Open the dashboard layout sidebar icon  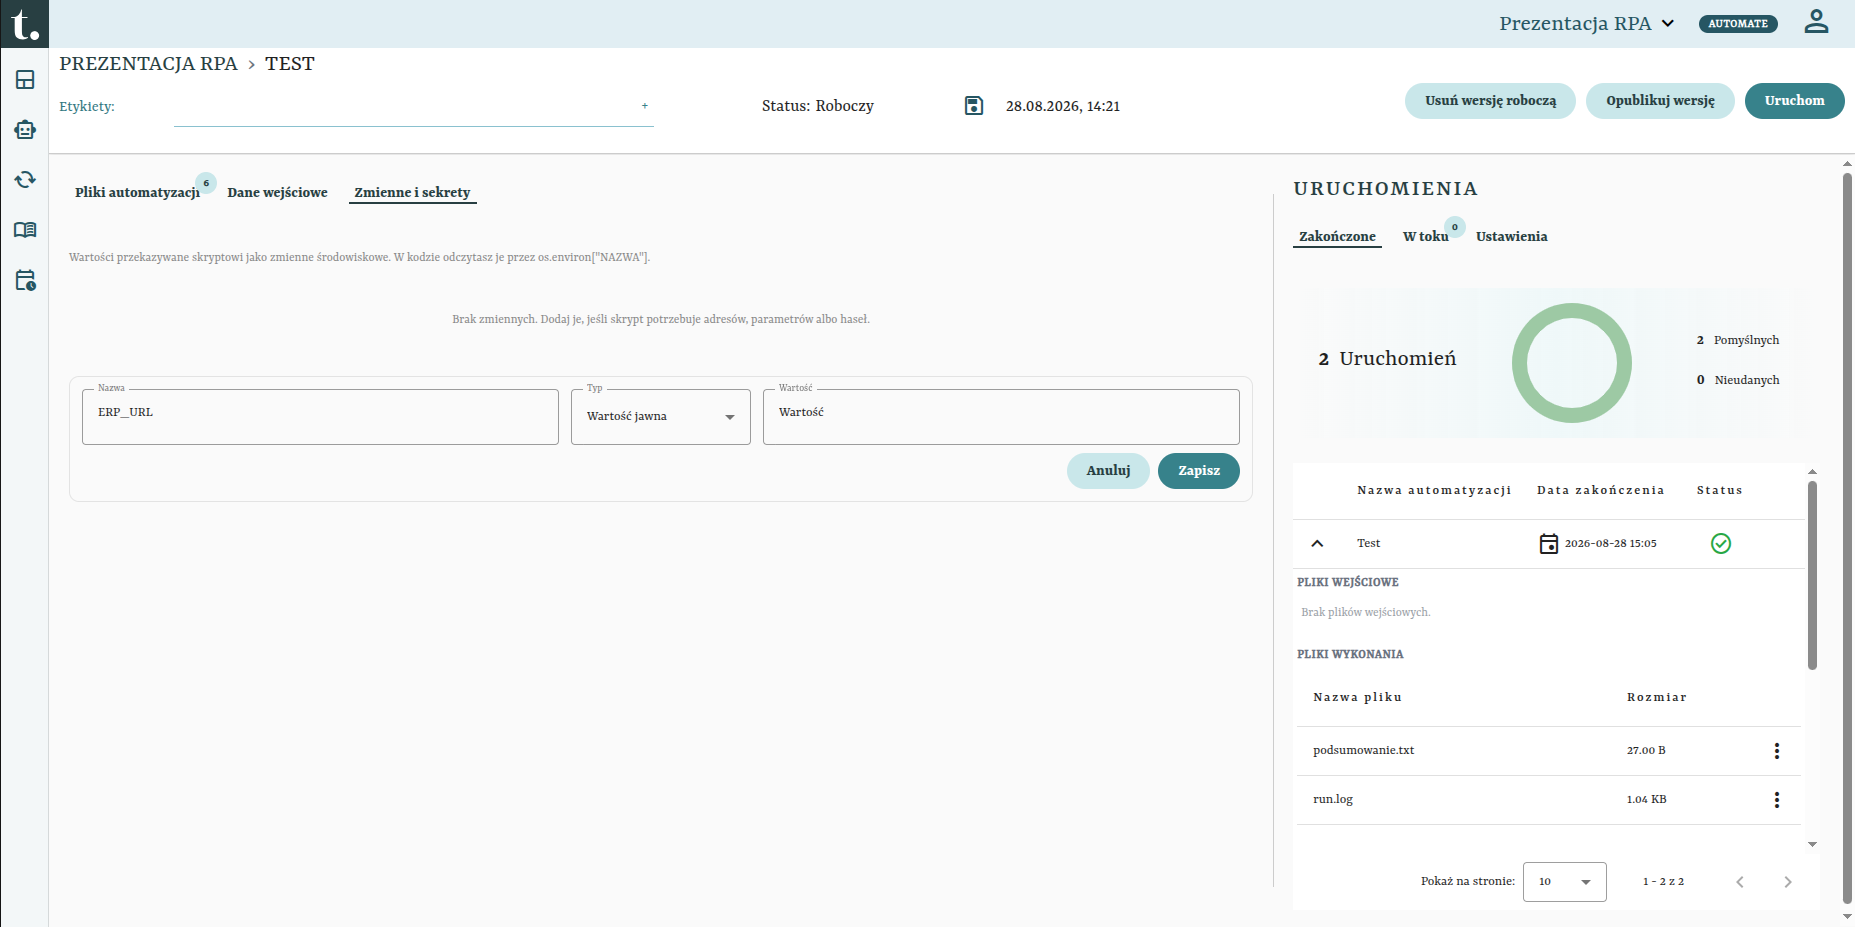pyautogui.click(x=25, y=80)
